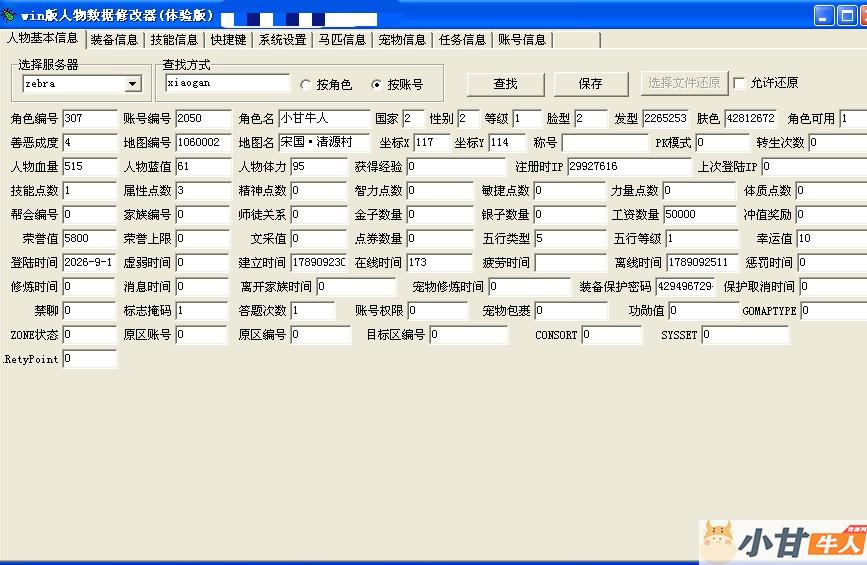
Task: Click the 账号编号 field with 2050
Action: [x=203, y=118]
